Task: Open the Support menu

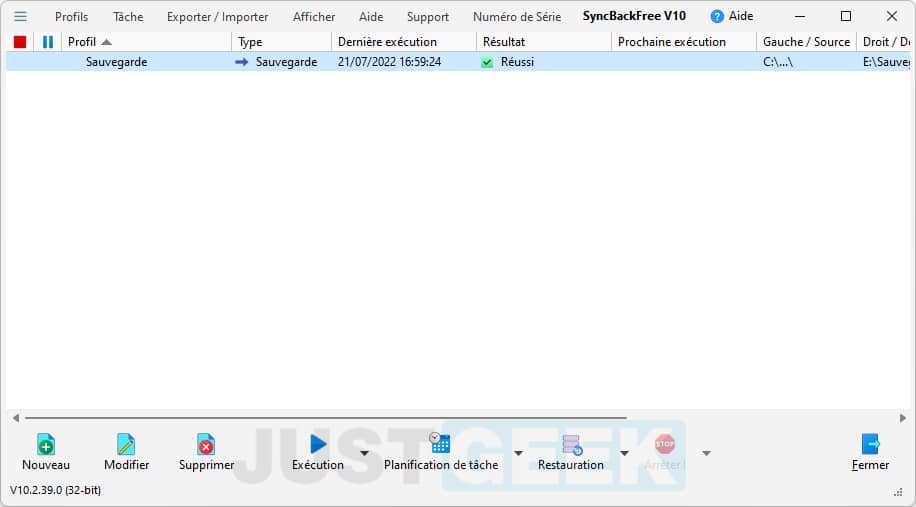Action: [428, 17]
